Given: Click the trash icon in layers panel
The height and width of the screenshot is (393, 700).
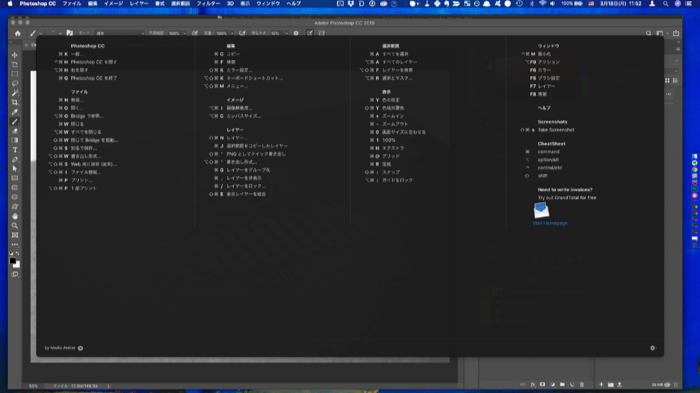Looking at the screenshot, I should coord(582,385).
